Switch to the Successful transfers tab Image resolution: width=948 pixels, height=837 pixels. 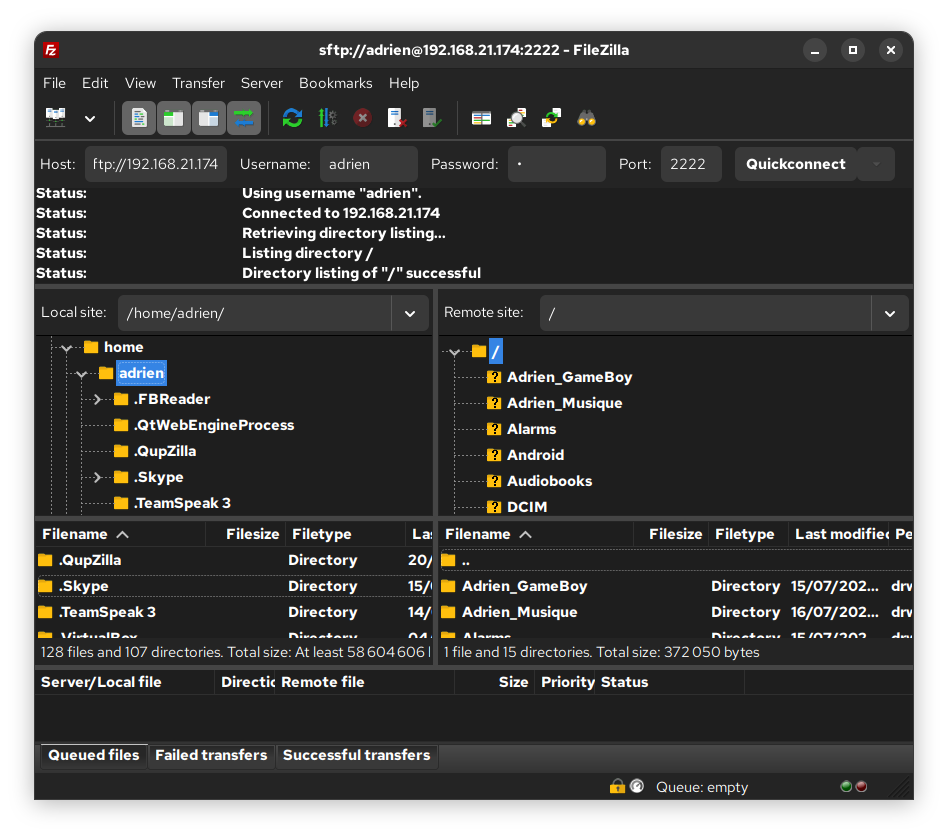point(357,755)
